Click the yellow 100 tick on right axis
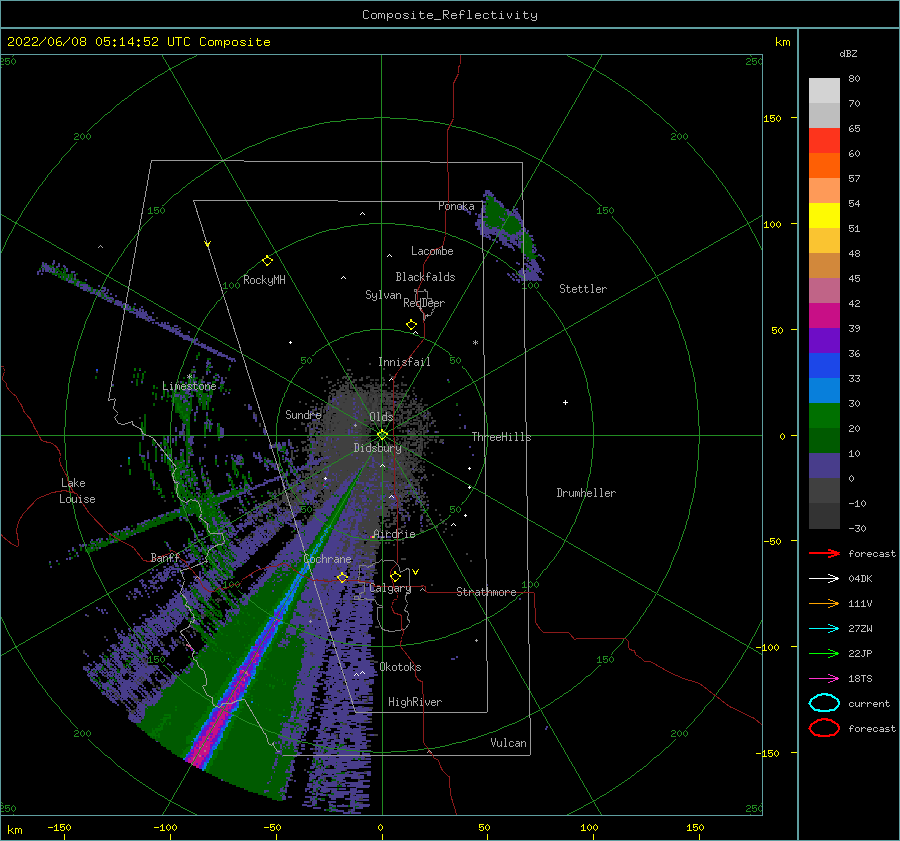The width and height of the screenshot is (900, 841). pos(772,224)
